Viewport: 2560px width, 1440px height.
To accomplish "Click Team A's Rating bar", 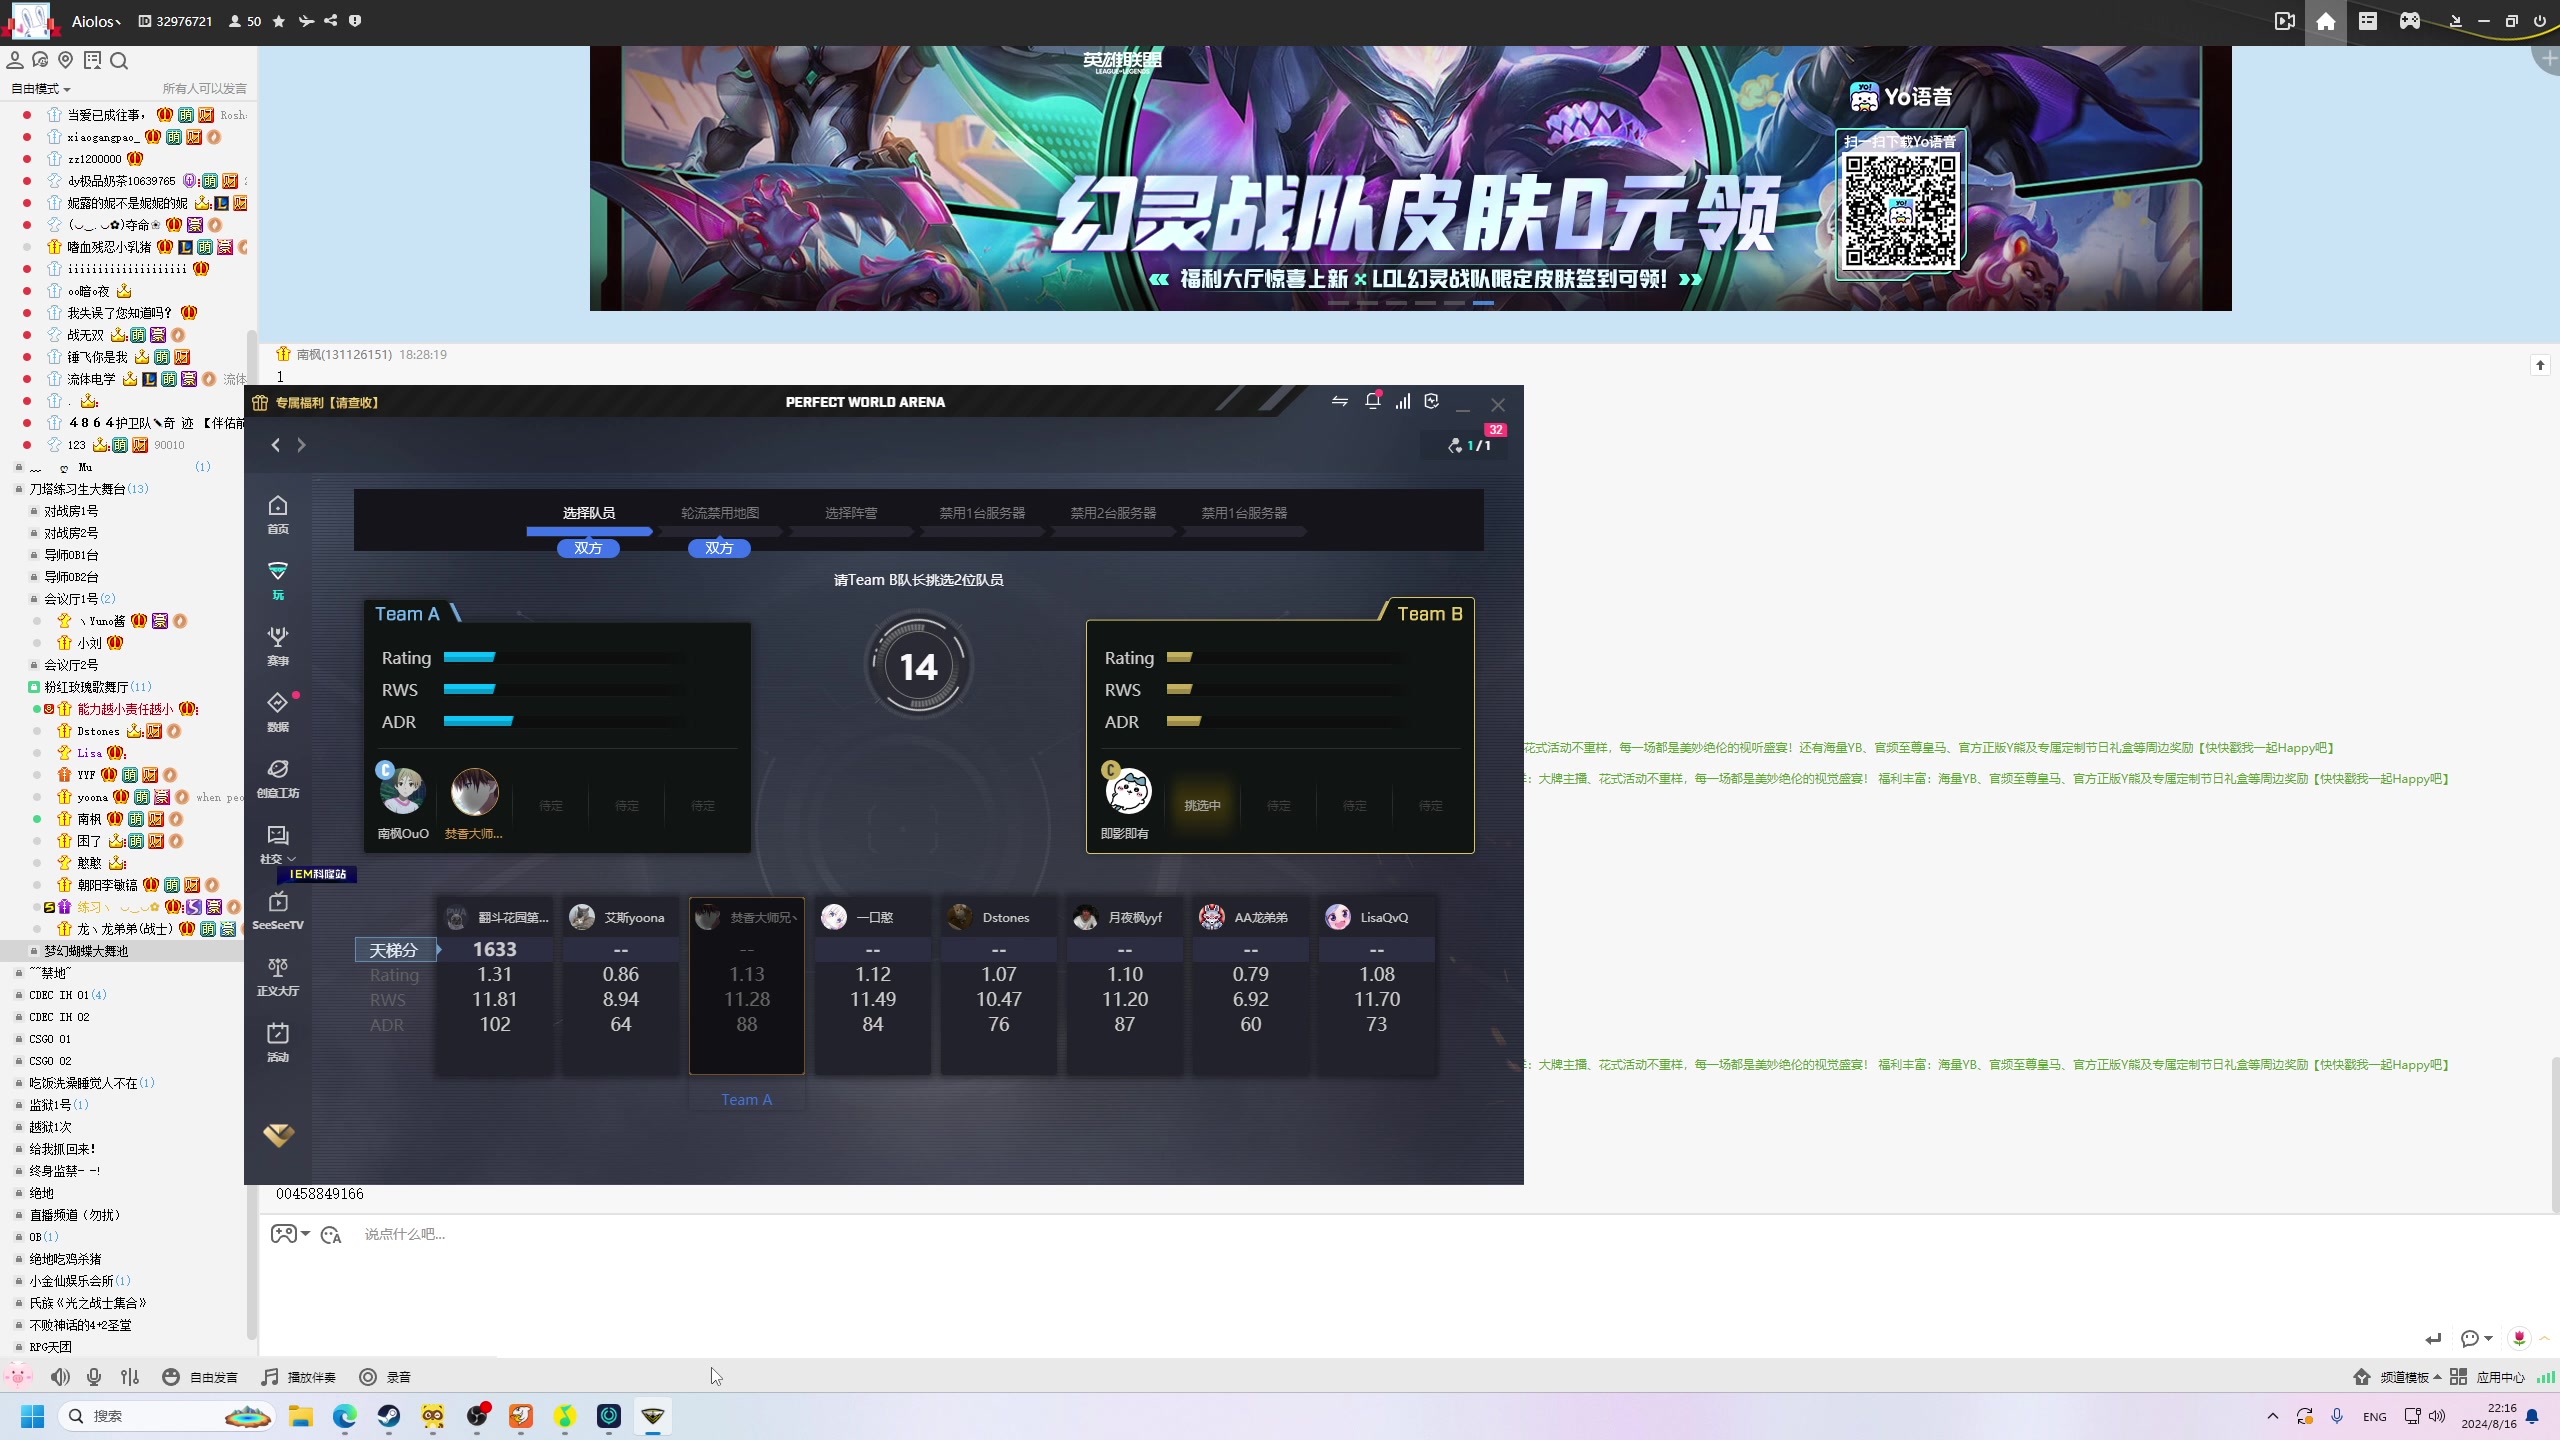I will 564,658.
